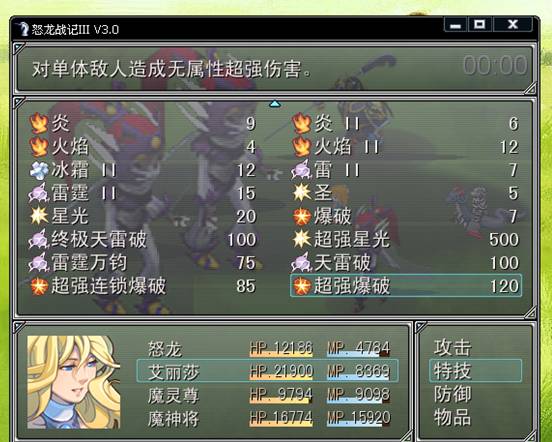Select the 天雷破 lightning skill icon
This screenshot has width=552, height=442.
pos(302,263)
